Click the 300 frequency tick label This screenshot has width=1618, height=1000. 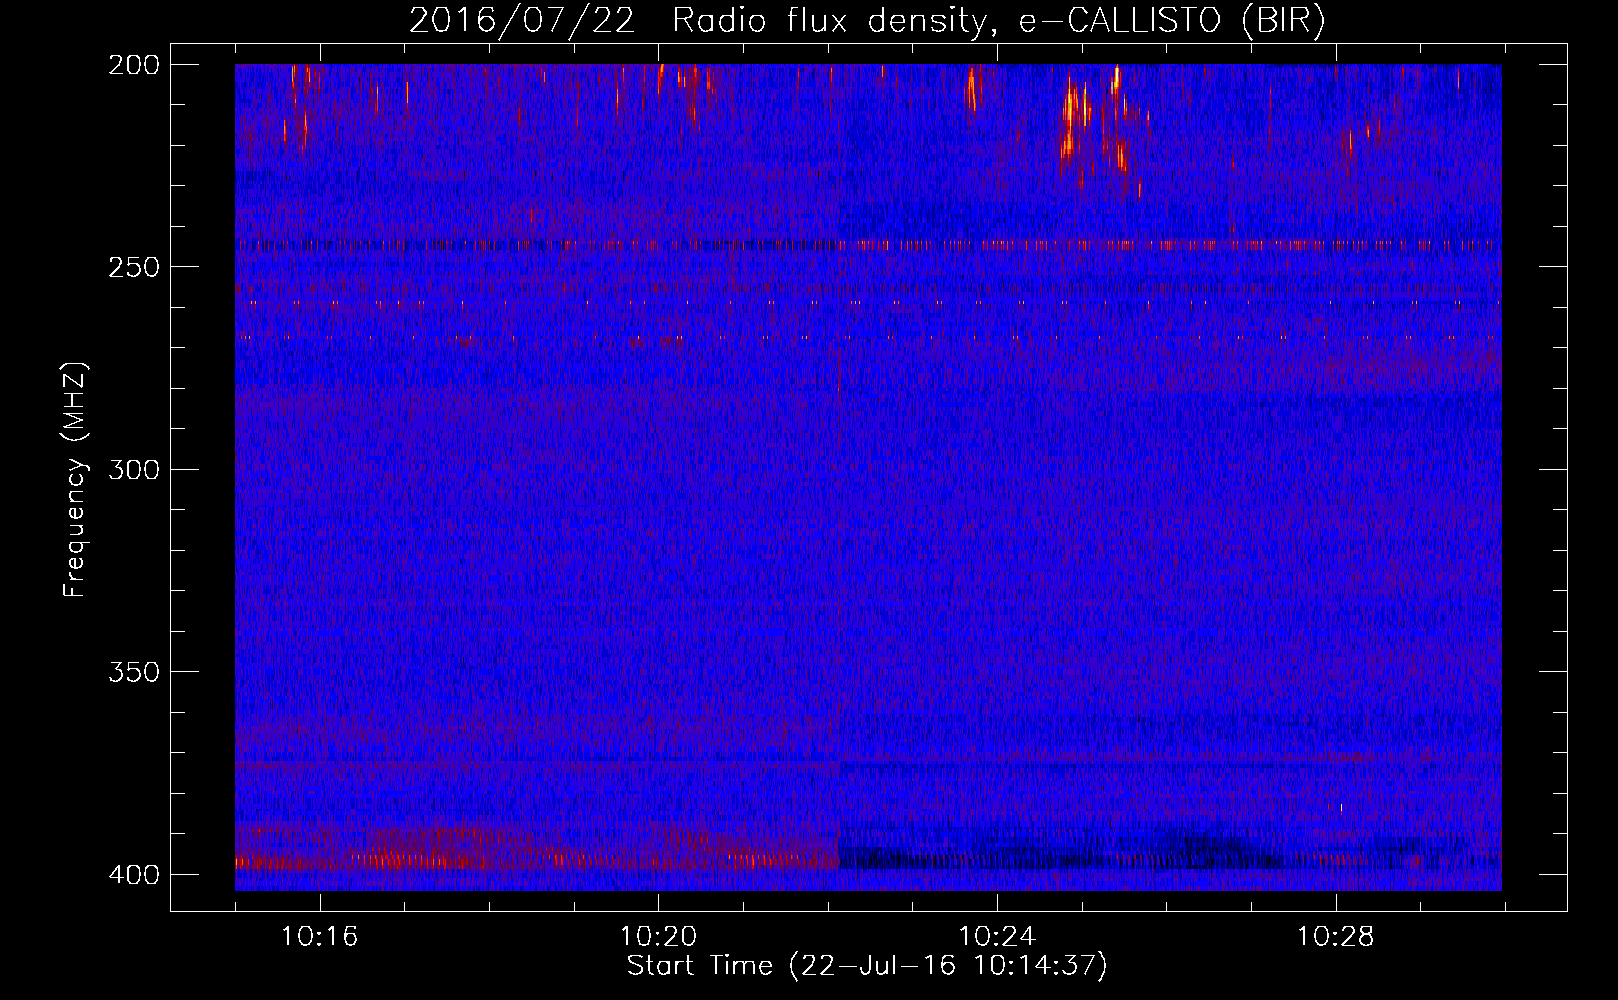pos(134,470)
